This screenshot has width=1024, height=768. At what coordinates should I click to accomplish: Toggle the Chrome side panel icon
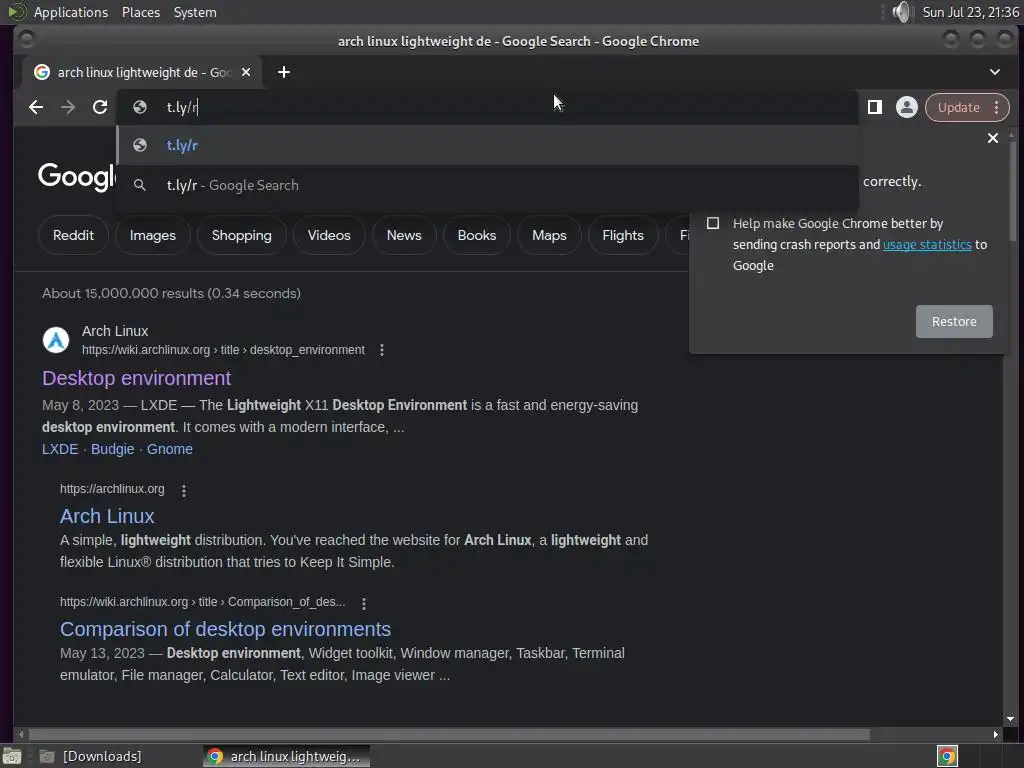(x=874, y=107)
